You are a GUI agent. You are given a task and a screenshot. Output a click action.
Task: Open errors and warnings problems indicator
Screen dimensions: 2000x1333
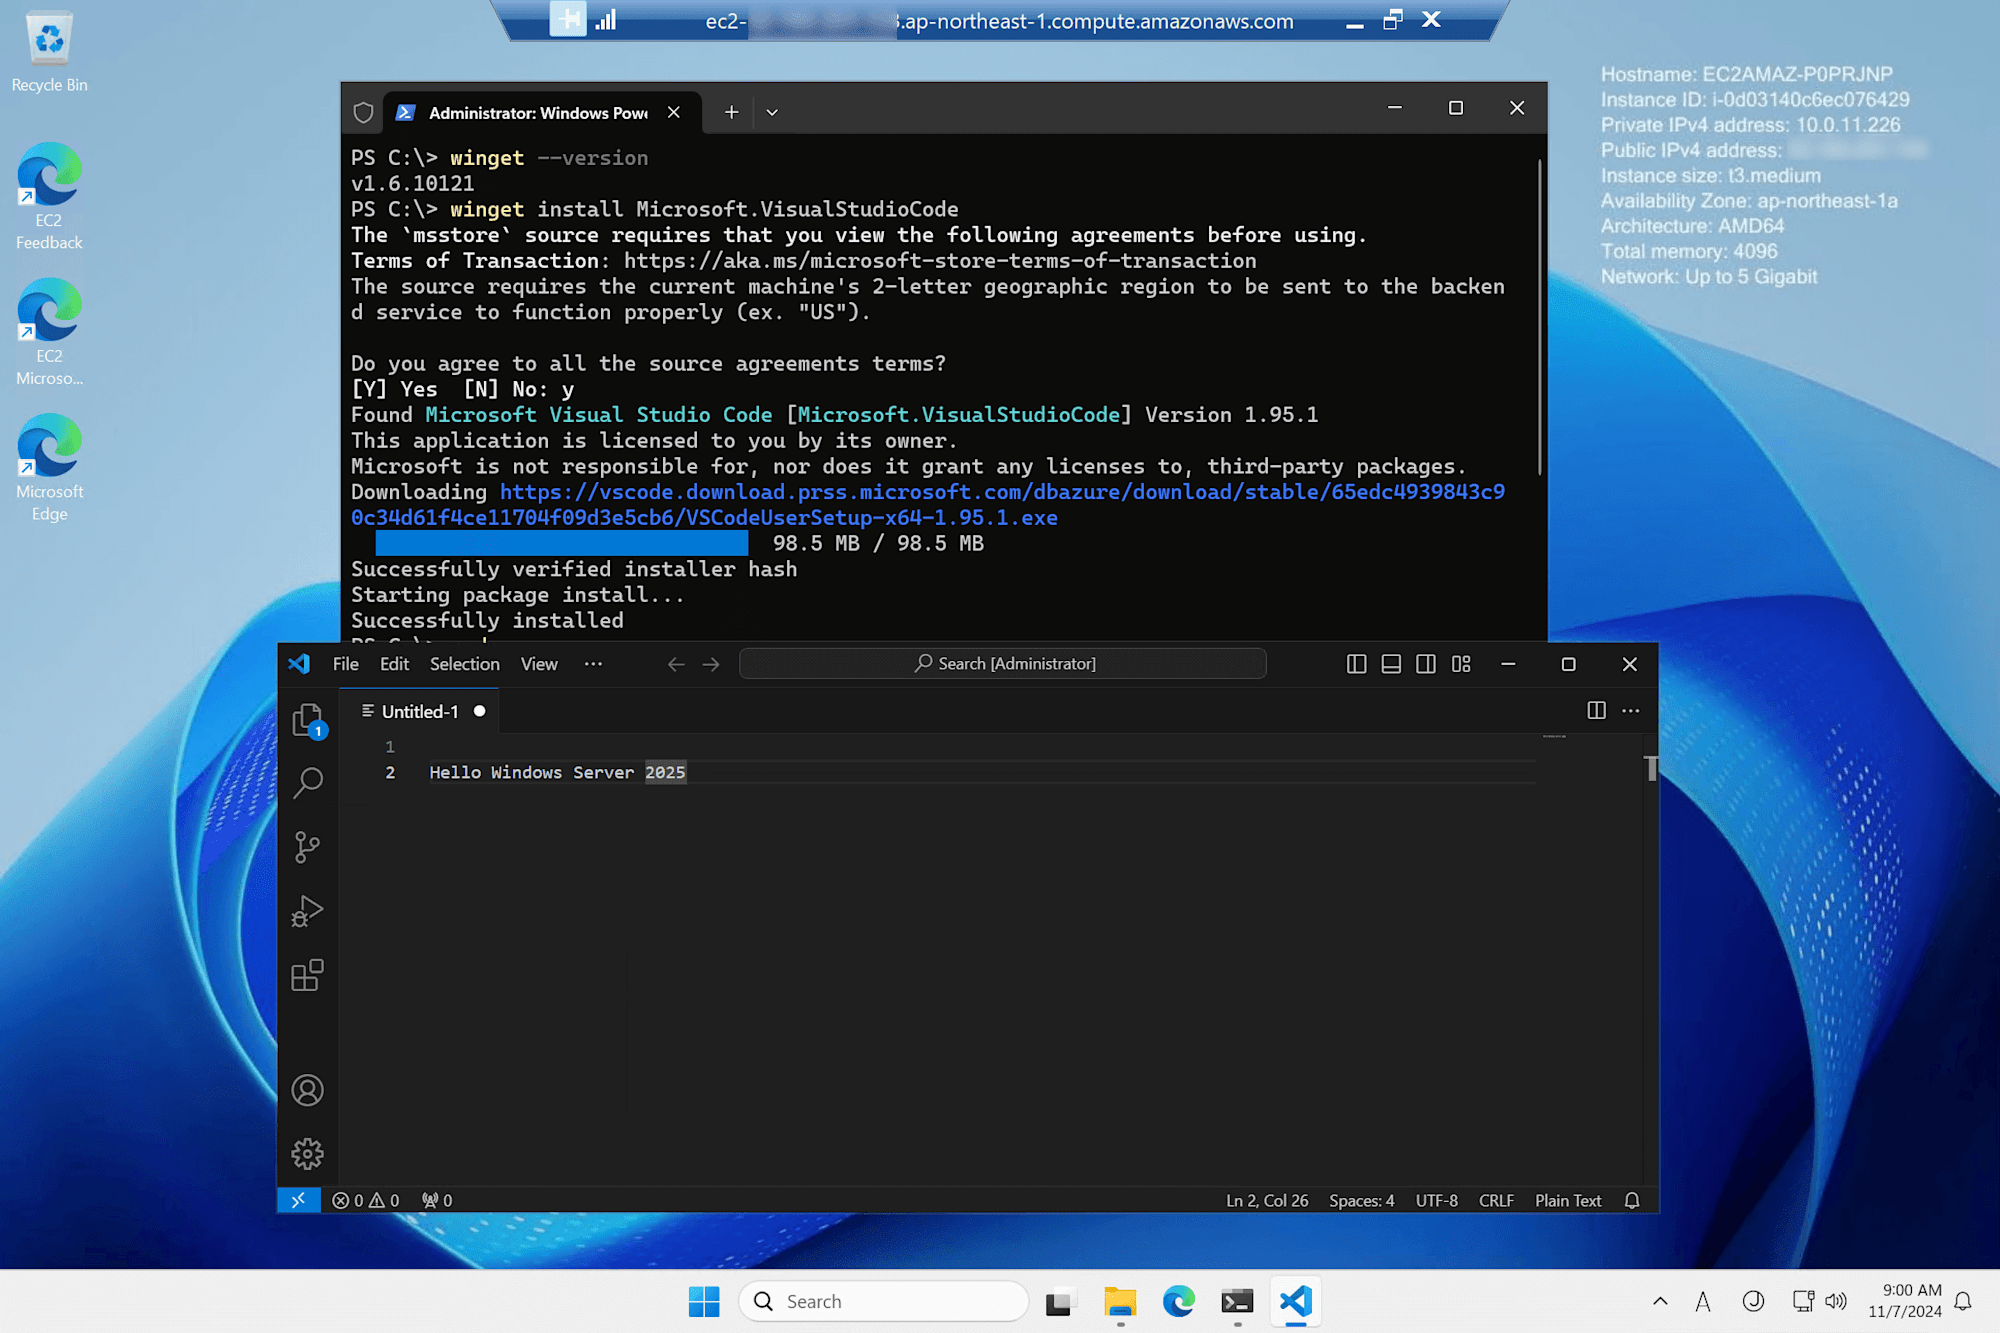pos(366,1200)
